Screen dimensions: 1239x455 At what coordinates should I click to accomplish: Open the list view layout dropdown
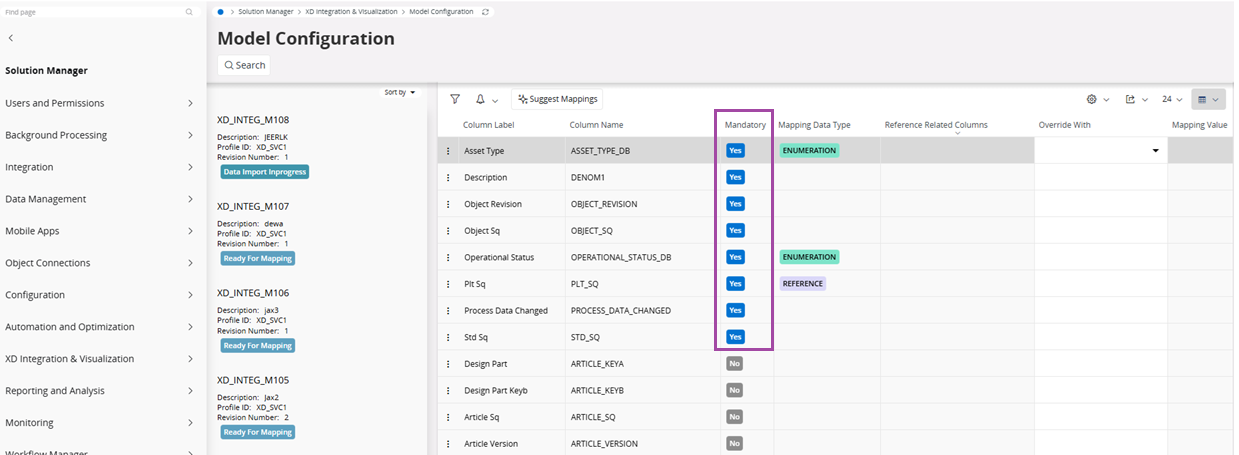click(x=1208, y=99)
